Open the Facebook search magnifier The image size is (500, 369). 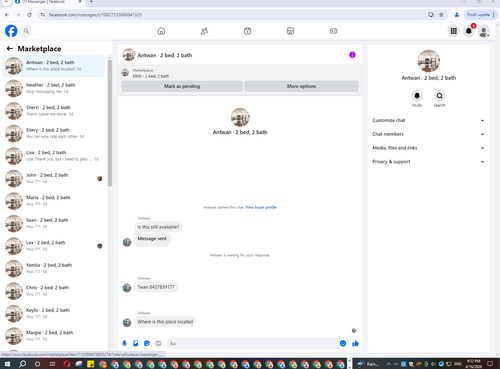26,31
